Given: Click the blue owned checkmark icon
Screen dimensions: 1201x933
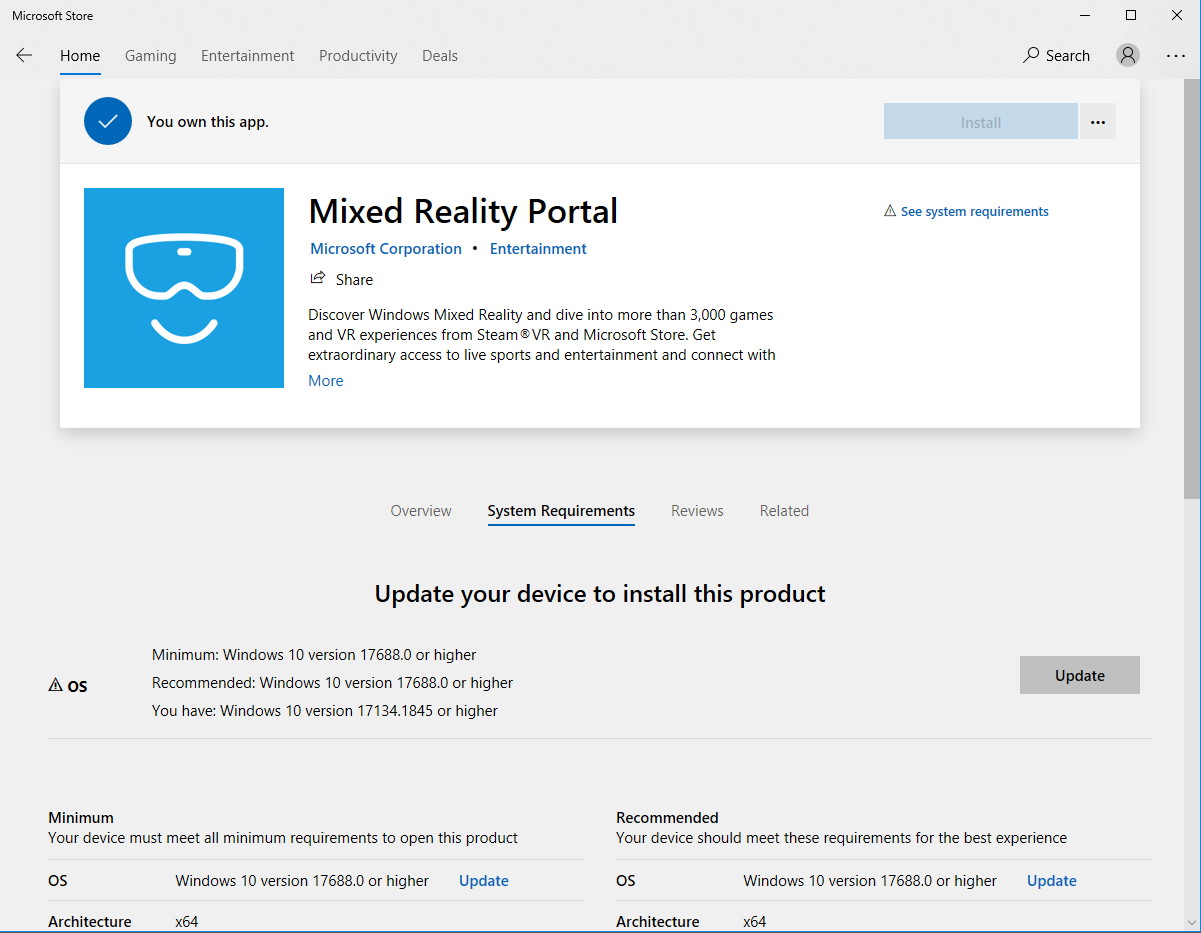Looking at the screenshot, I should pos(108,121).
